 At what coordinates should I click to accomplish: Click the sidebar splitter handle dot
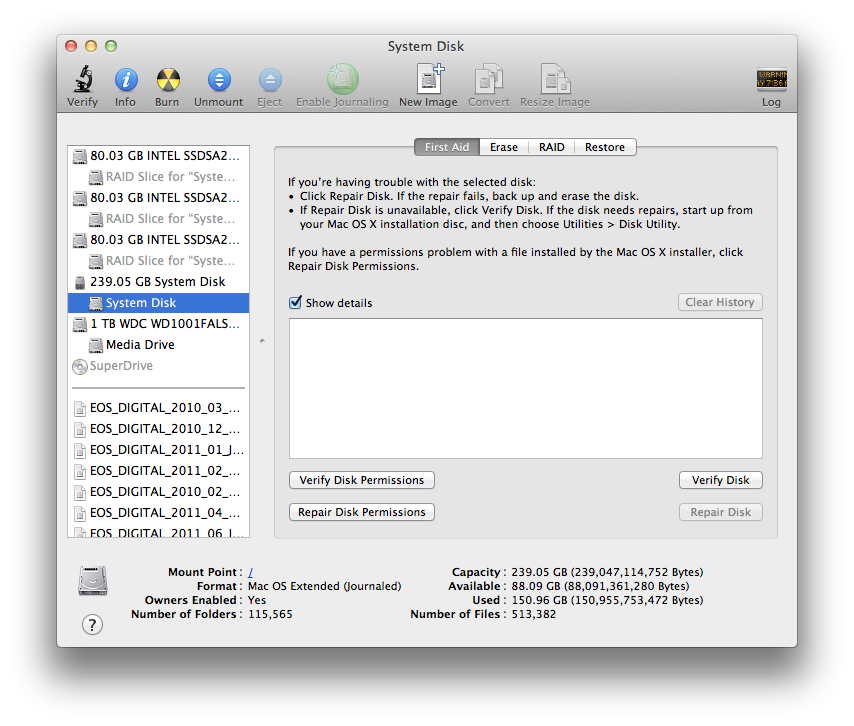pos(263,341)
